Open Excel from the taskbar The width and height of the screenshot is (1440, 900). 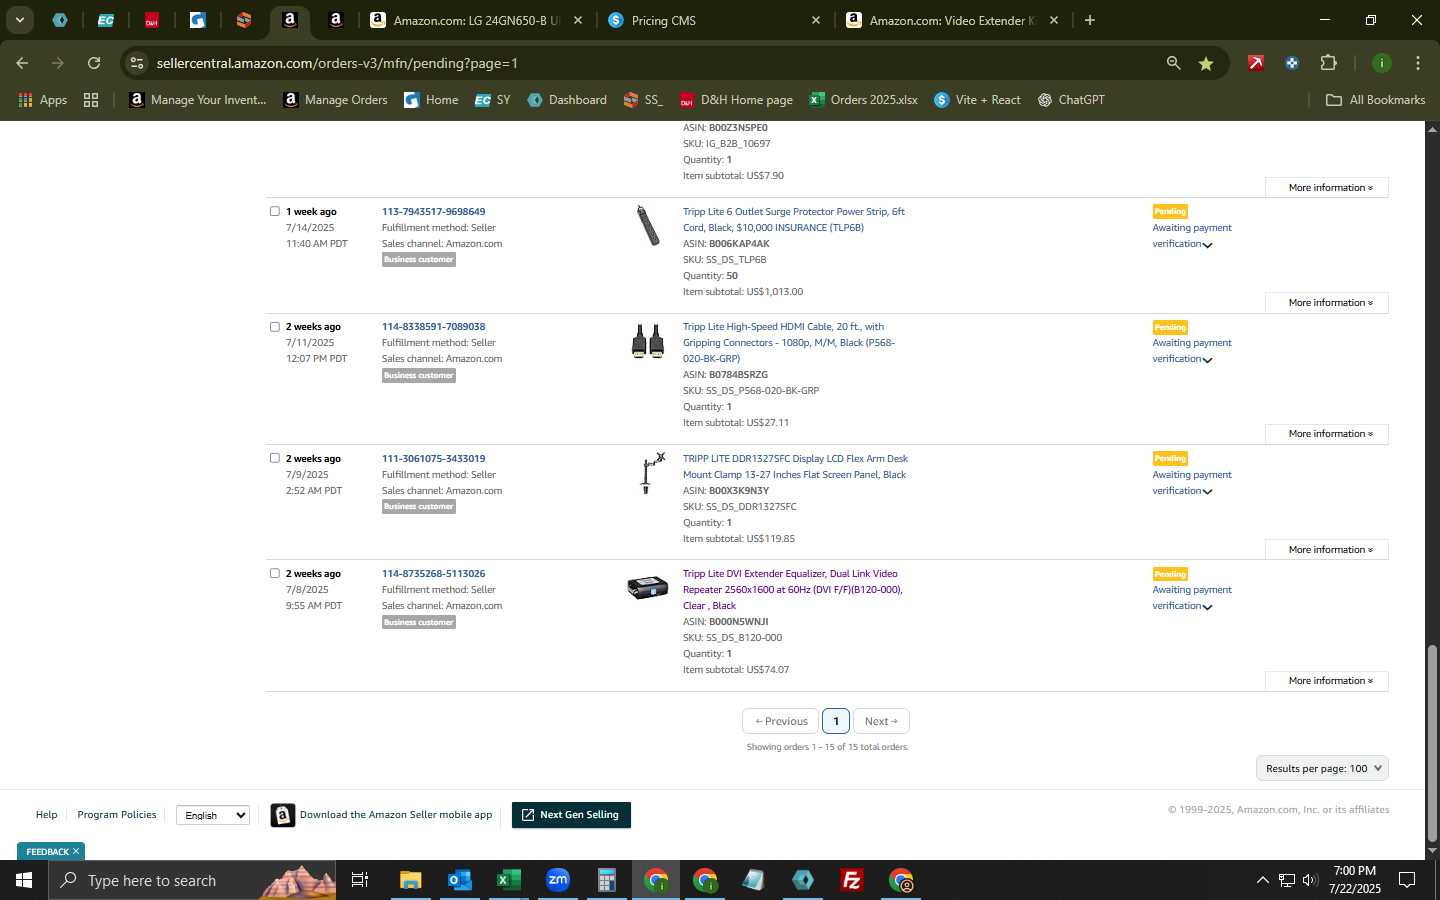(x=508, y=880)
